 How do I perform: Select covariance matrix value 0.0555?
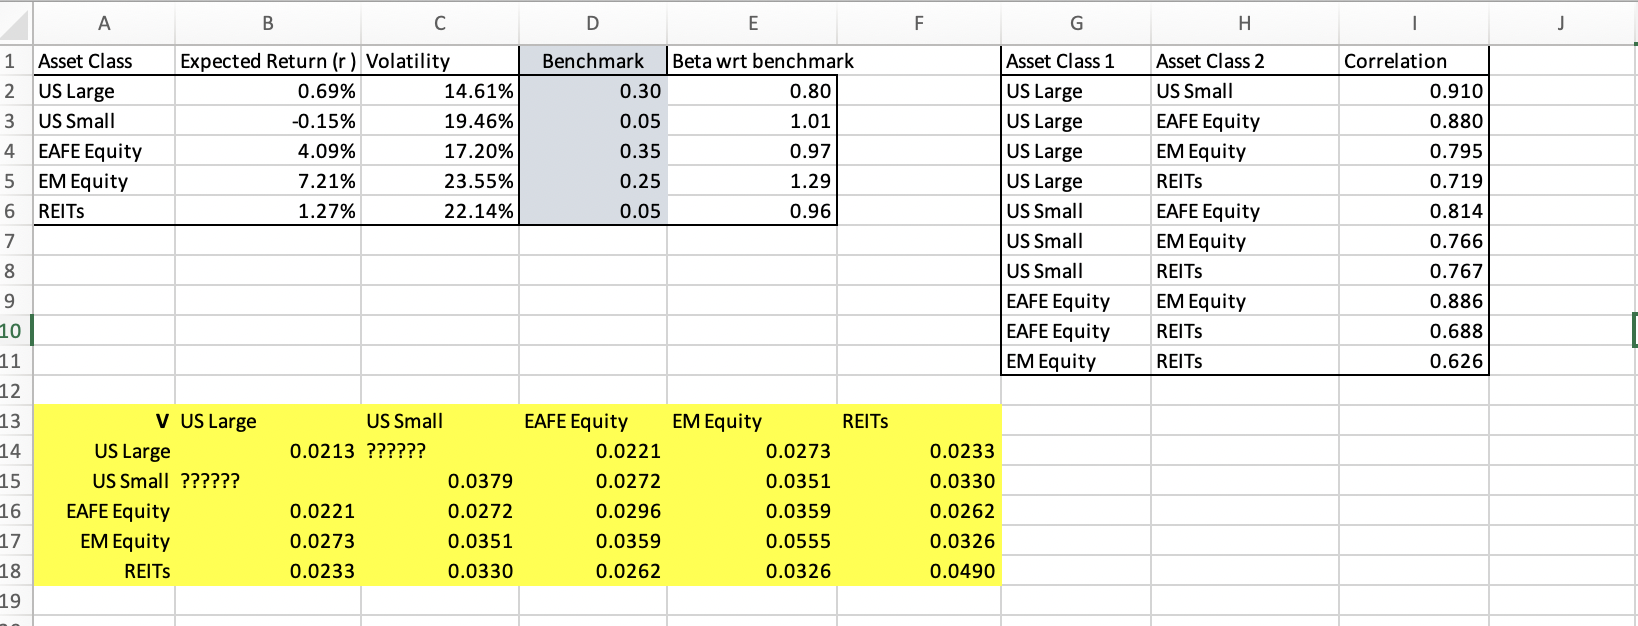[x=753, y=541]
